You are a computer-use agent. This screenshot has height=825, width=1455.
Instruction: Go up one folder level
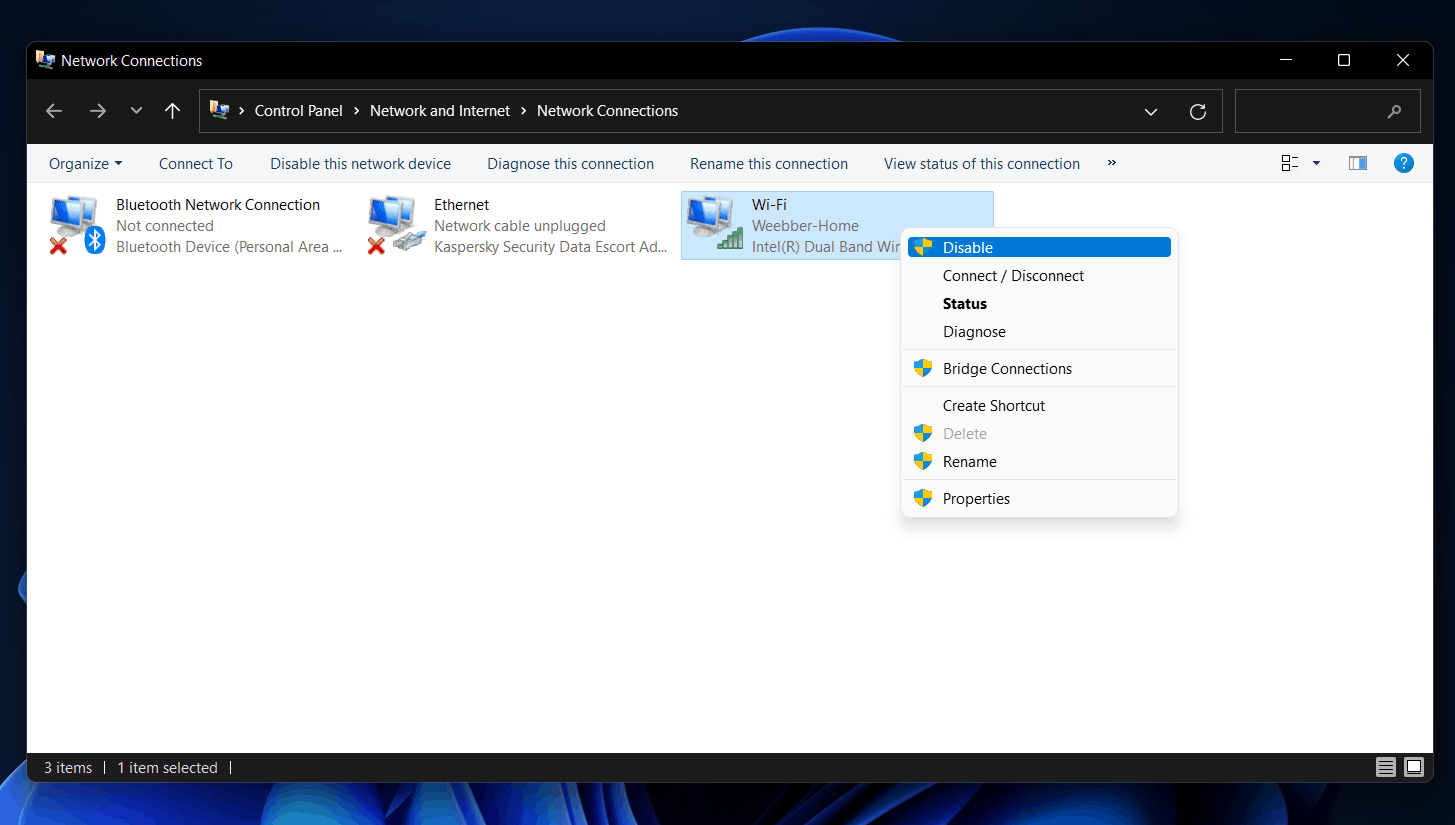tap(172, 111)
